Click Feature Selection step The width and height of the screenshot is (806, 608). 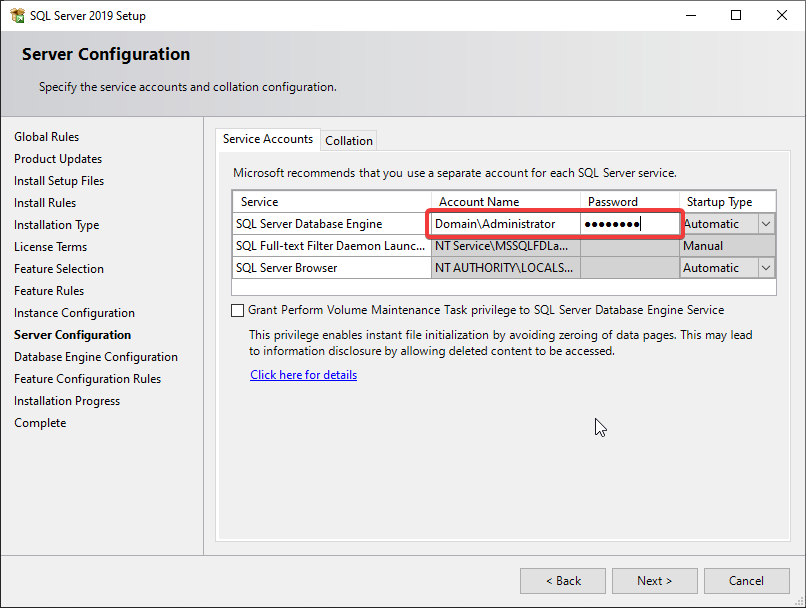pos(59,269)
